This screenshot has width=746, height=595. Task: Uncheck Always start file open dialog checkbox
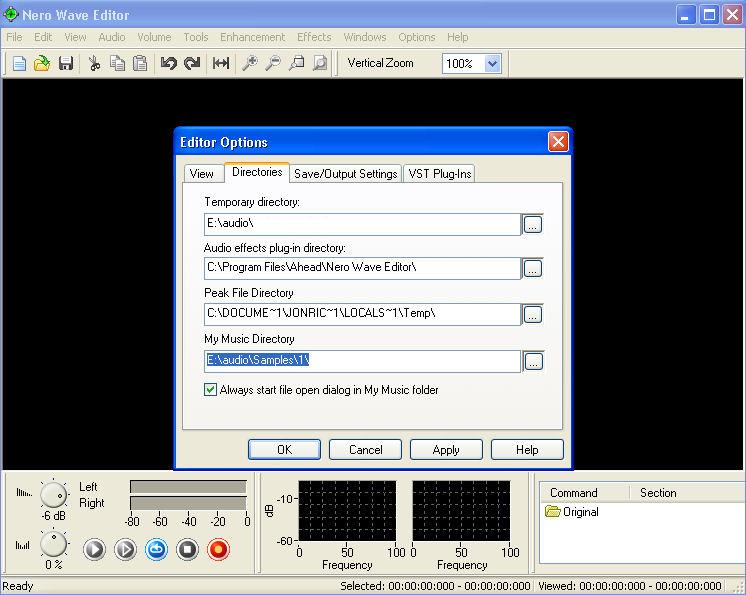tap(211, 389)
